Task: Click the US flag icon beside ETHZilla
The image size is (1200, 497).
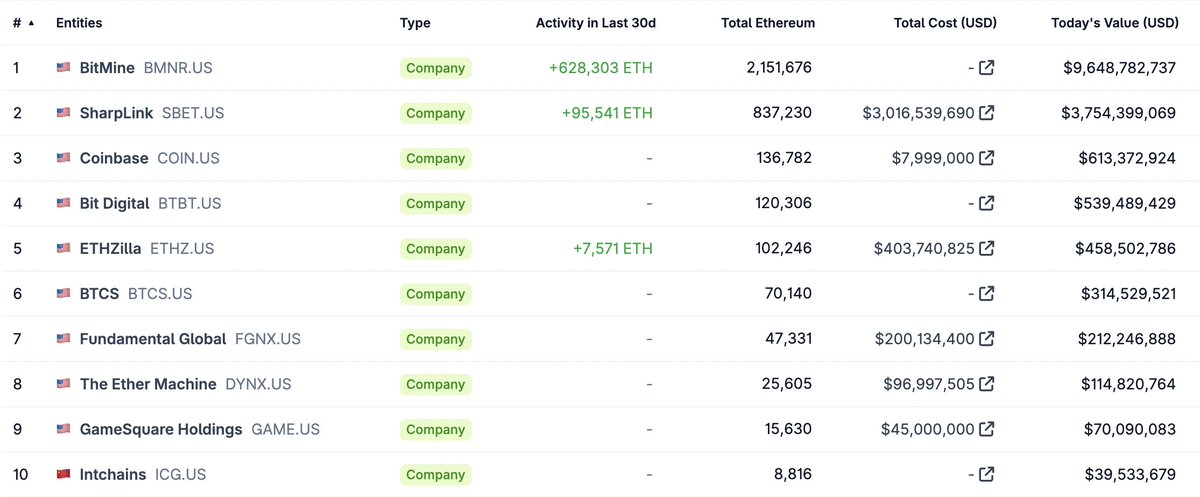Action: tap(64, 248)
